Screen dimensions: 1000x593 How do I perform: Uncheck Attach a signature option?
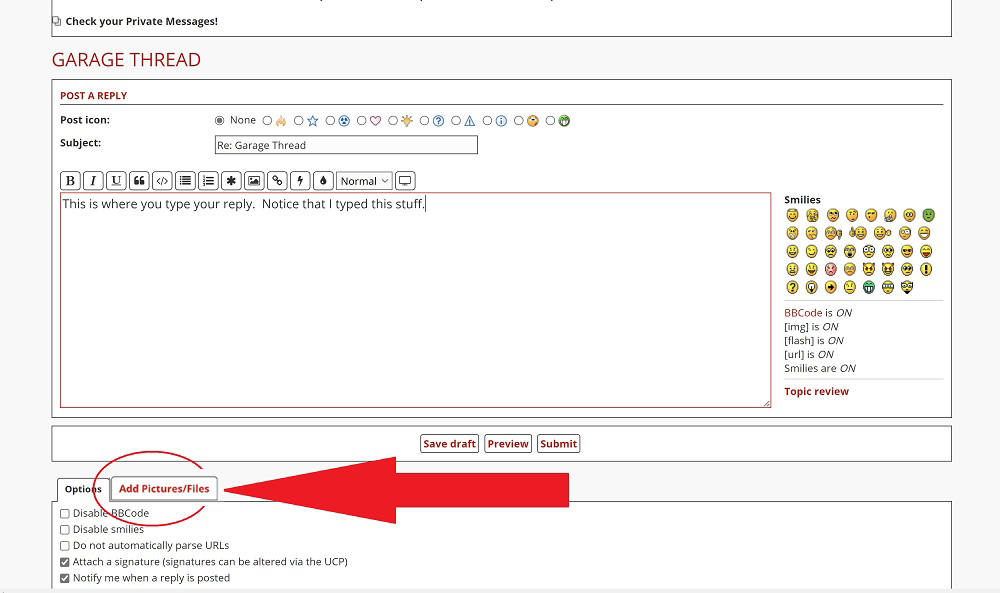point(65,562)
